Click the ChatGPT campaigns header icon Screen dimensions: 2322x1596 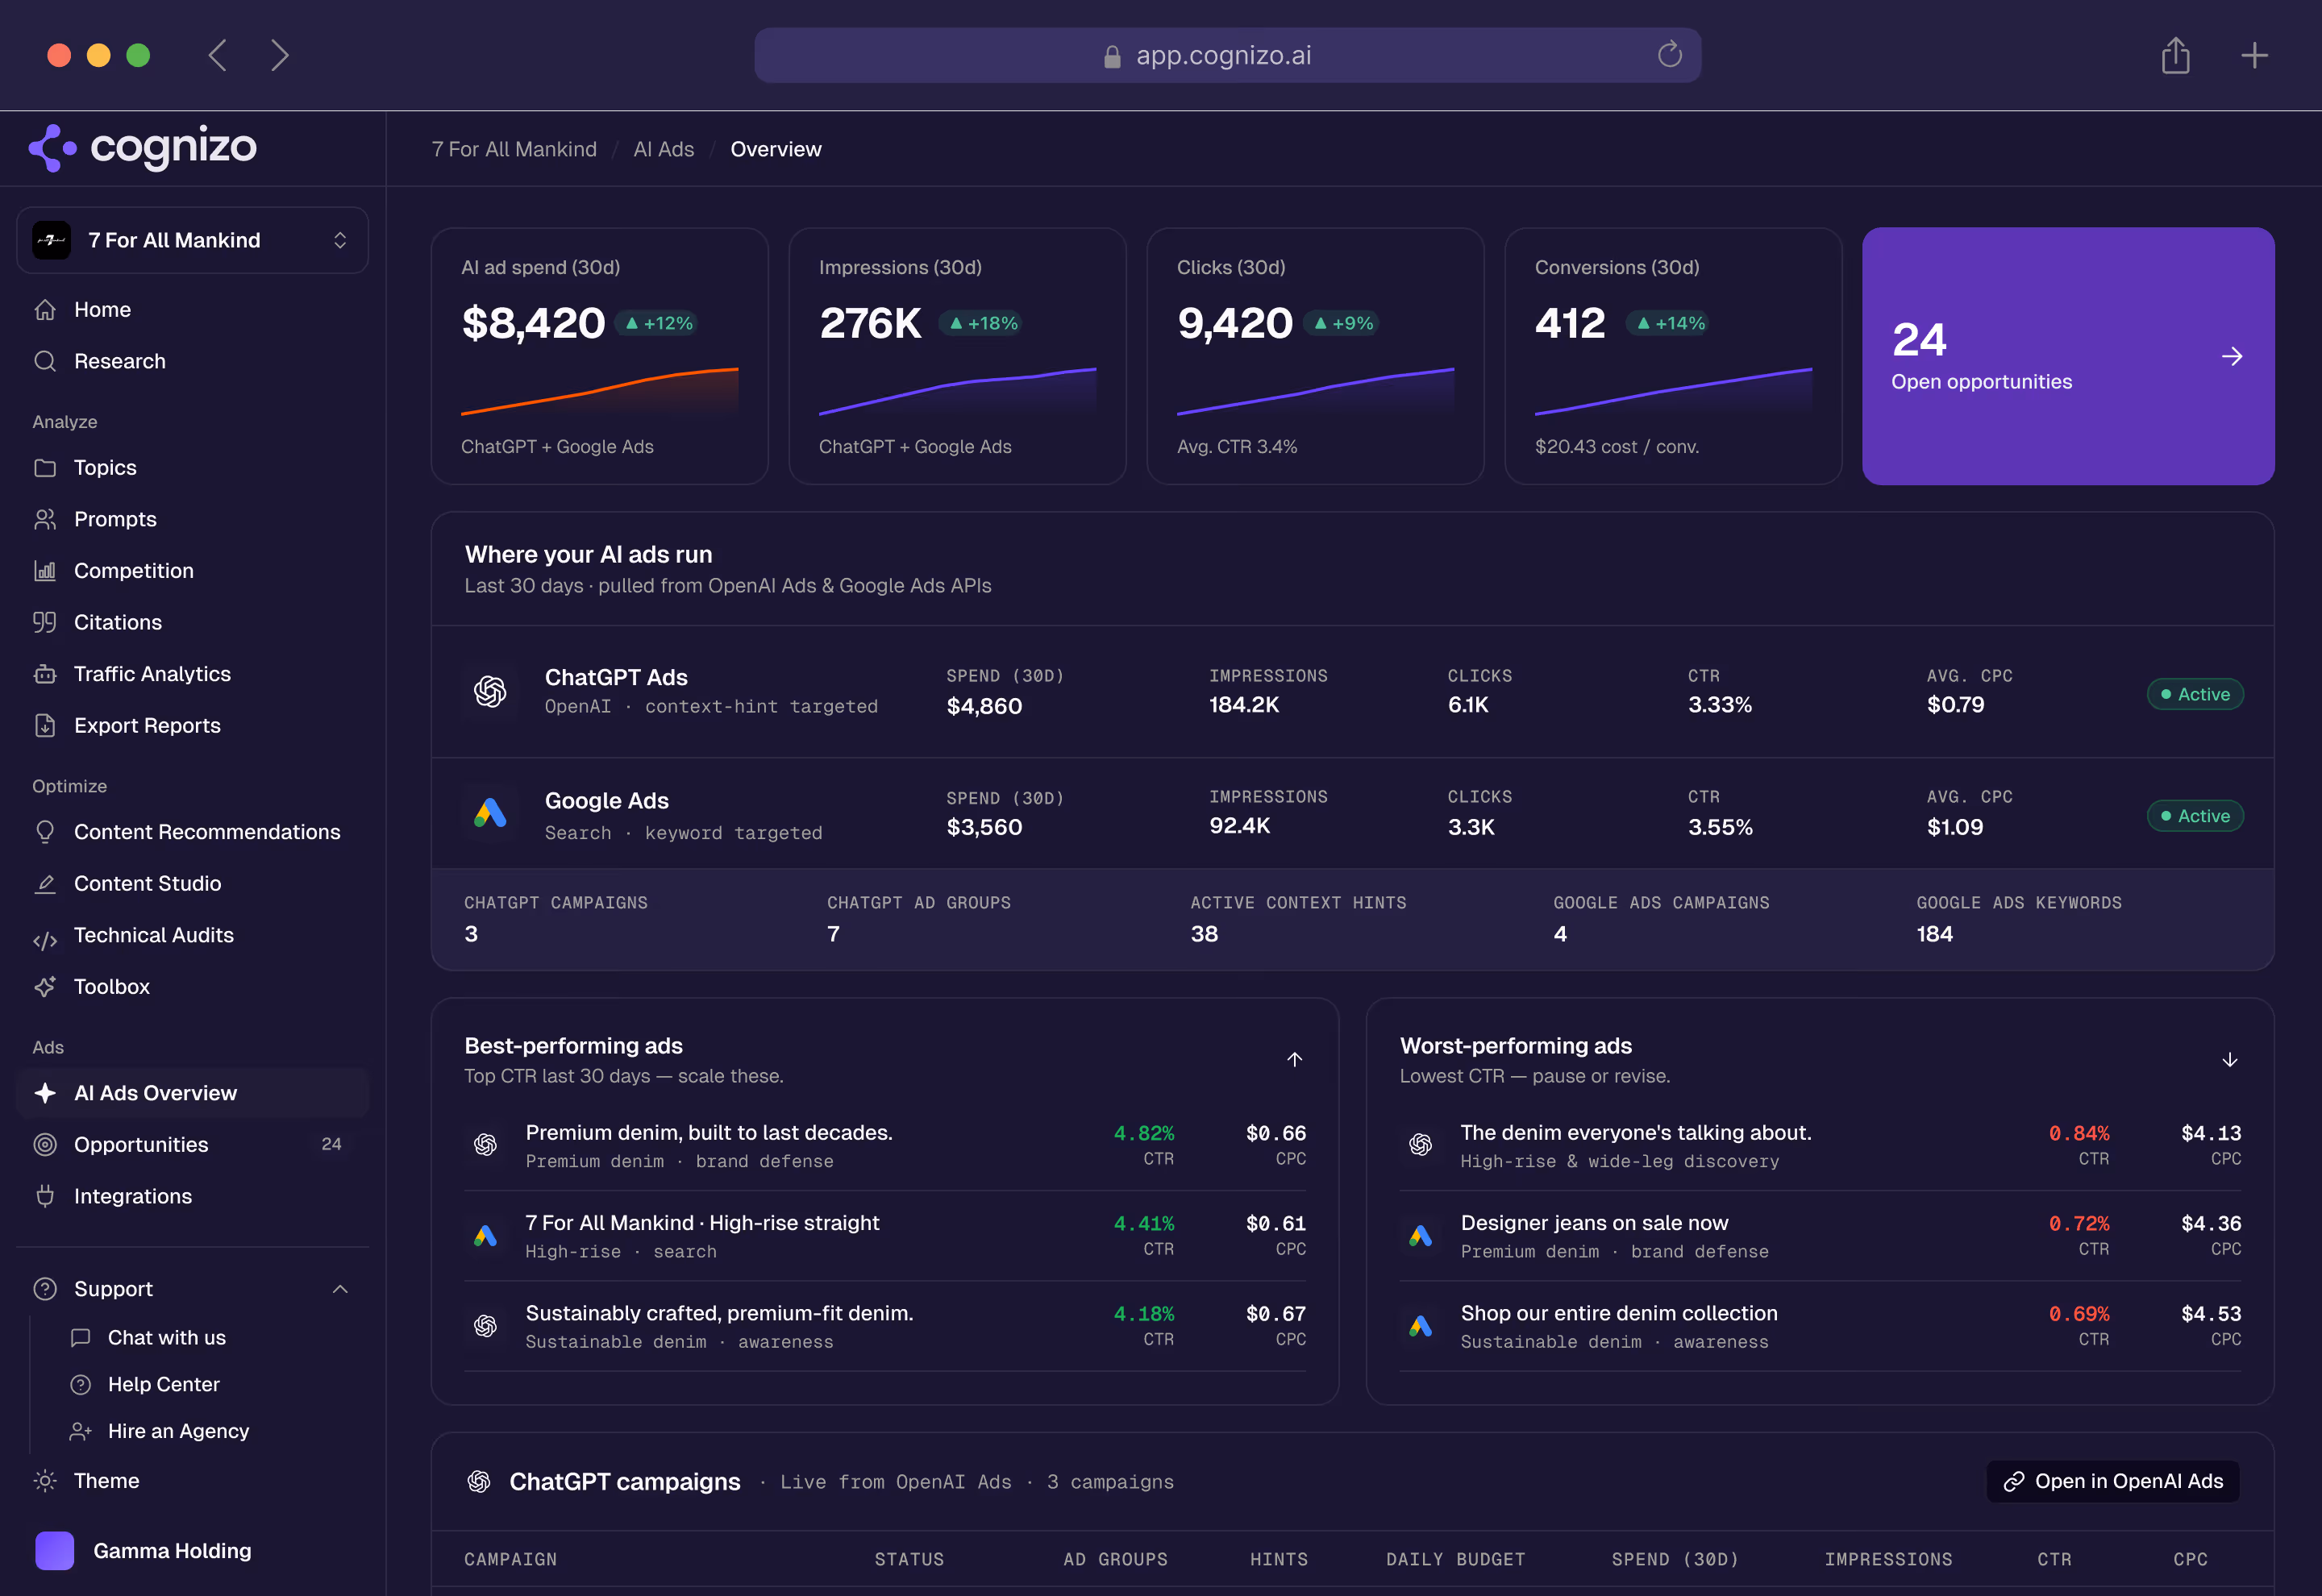click(479, 1482)
